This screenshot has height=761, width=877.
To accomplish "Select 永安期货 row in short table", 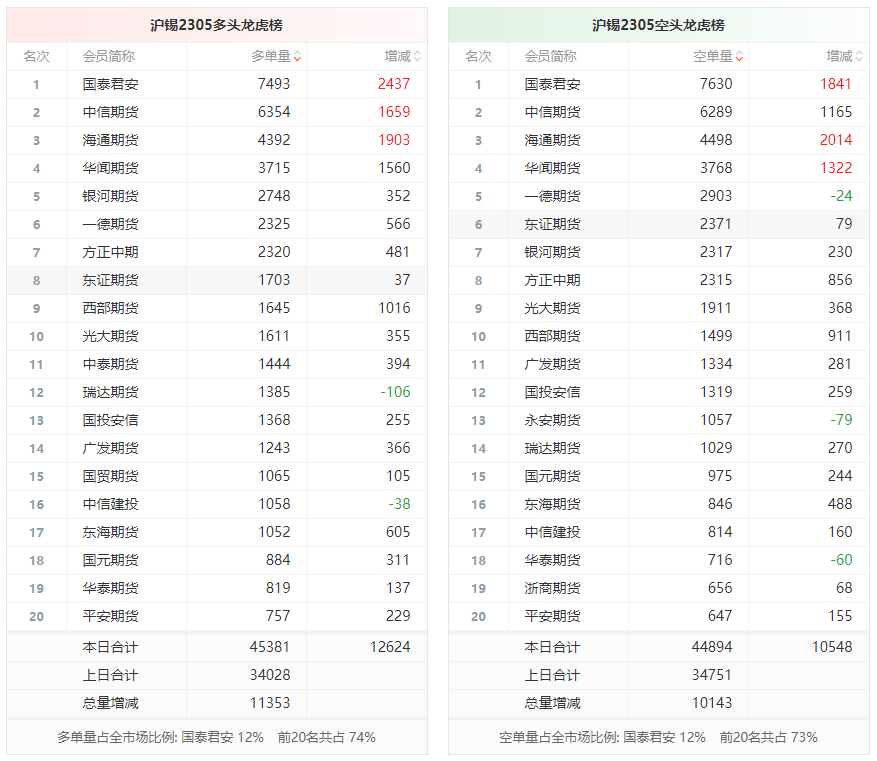I will pyautogui.click(x=552, y=421).
